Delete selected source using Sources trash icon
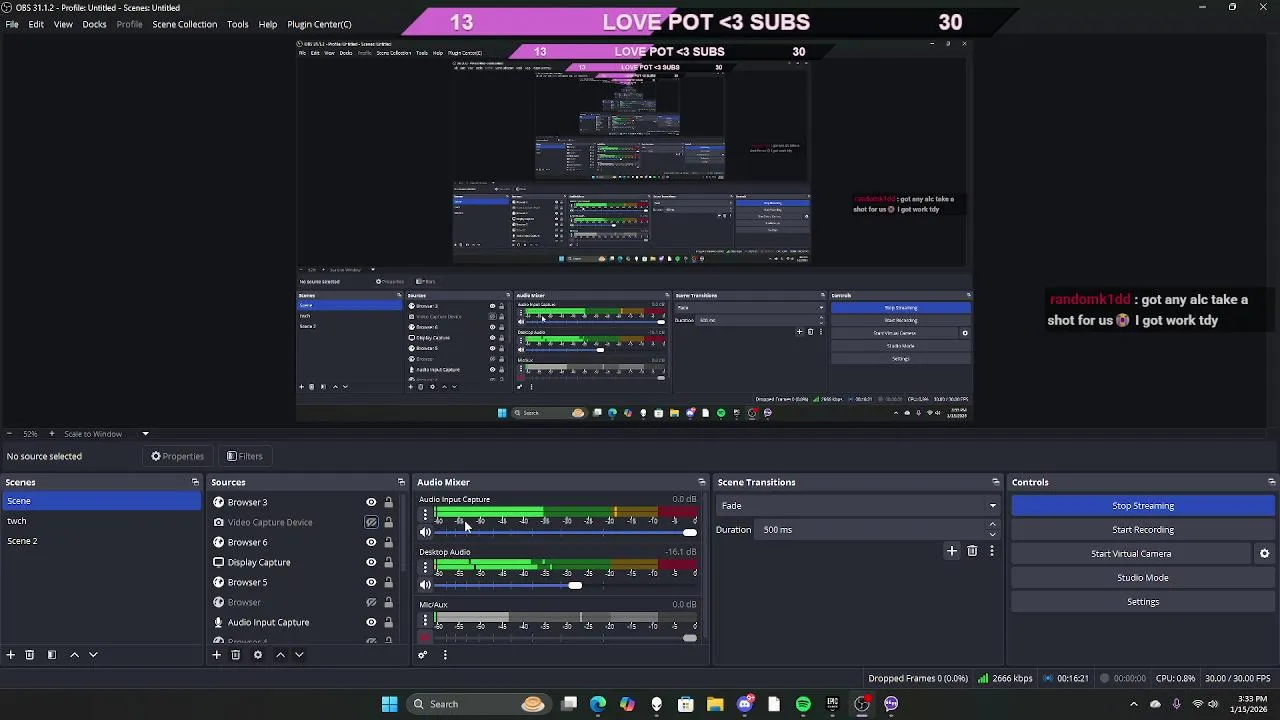The width and height of the screenshot is (1280, 720). 236,655
